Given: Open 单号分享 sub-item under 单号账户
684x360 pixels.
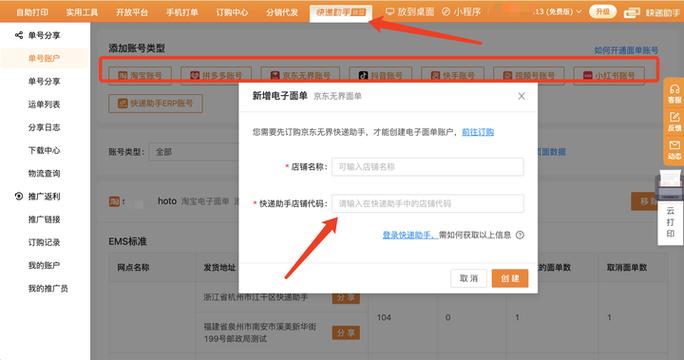Looking at the screenshot, I should point(44,81).
